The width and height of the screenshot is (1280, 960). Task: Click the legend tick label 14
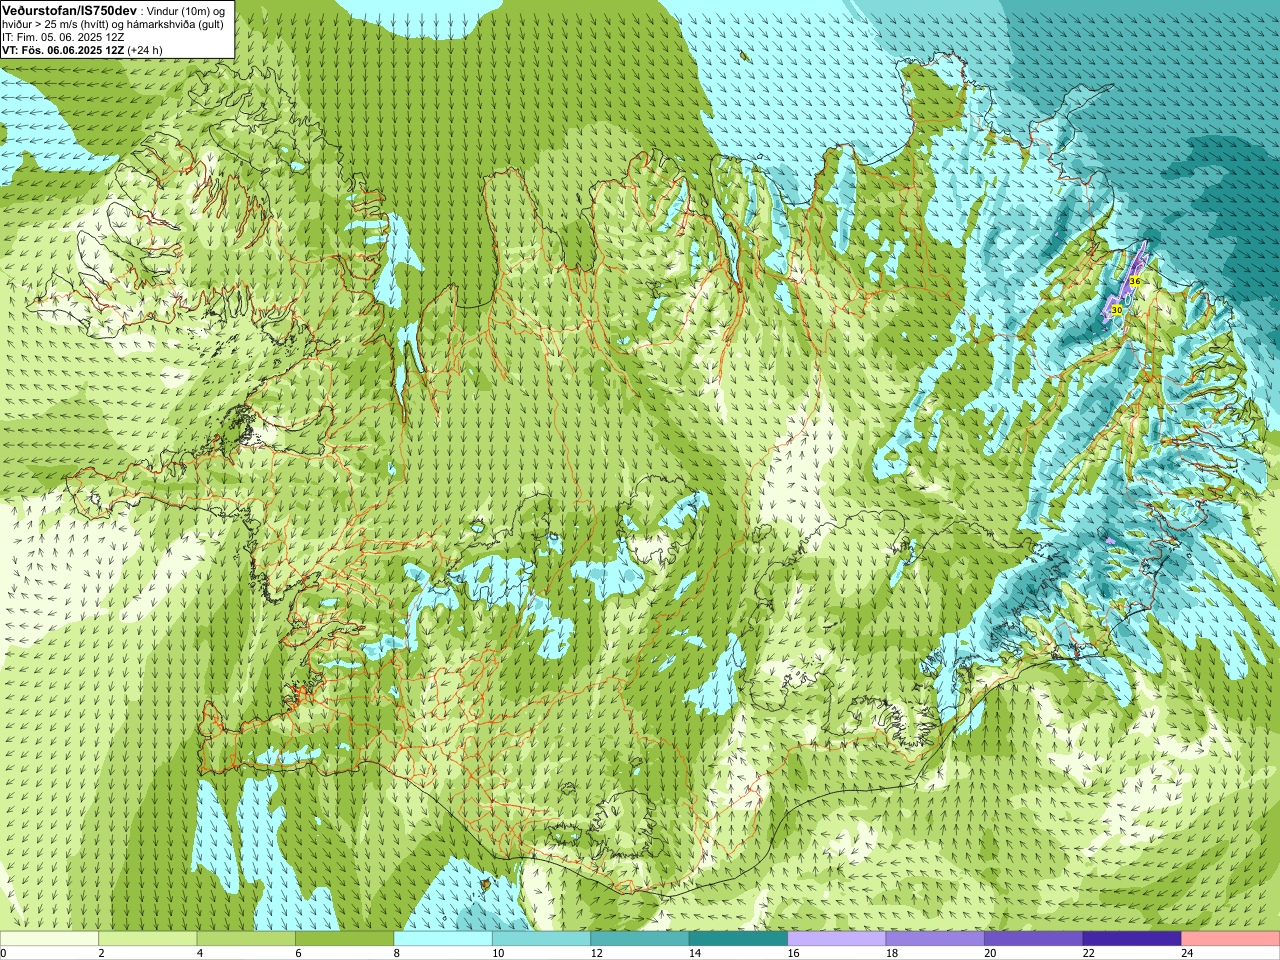point(694,953)
